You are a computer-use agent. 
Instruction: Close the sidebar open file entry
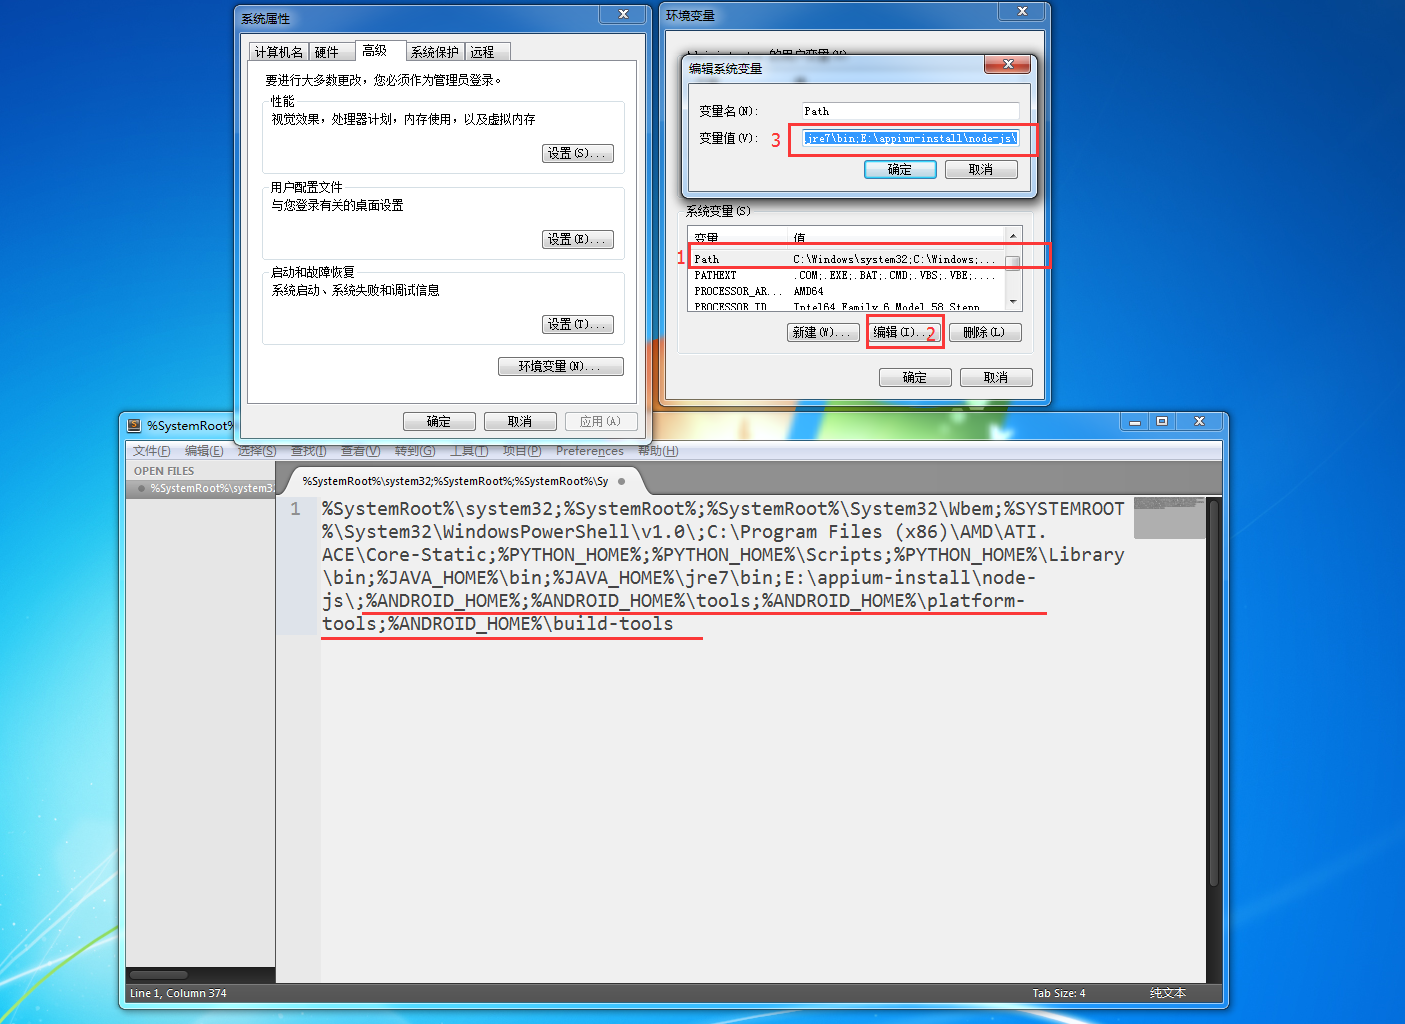click(141, 488)
